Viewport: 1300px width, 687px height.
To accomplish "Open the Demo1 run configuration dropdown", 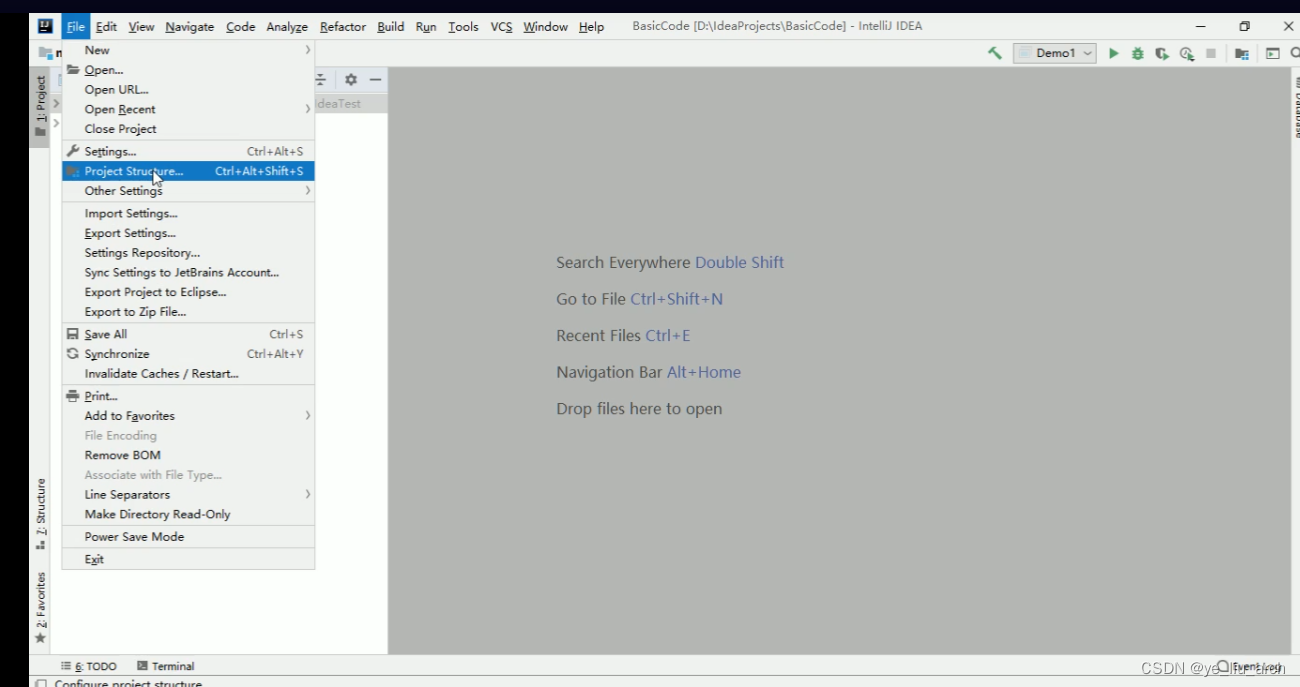I will click(1055, 53).
